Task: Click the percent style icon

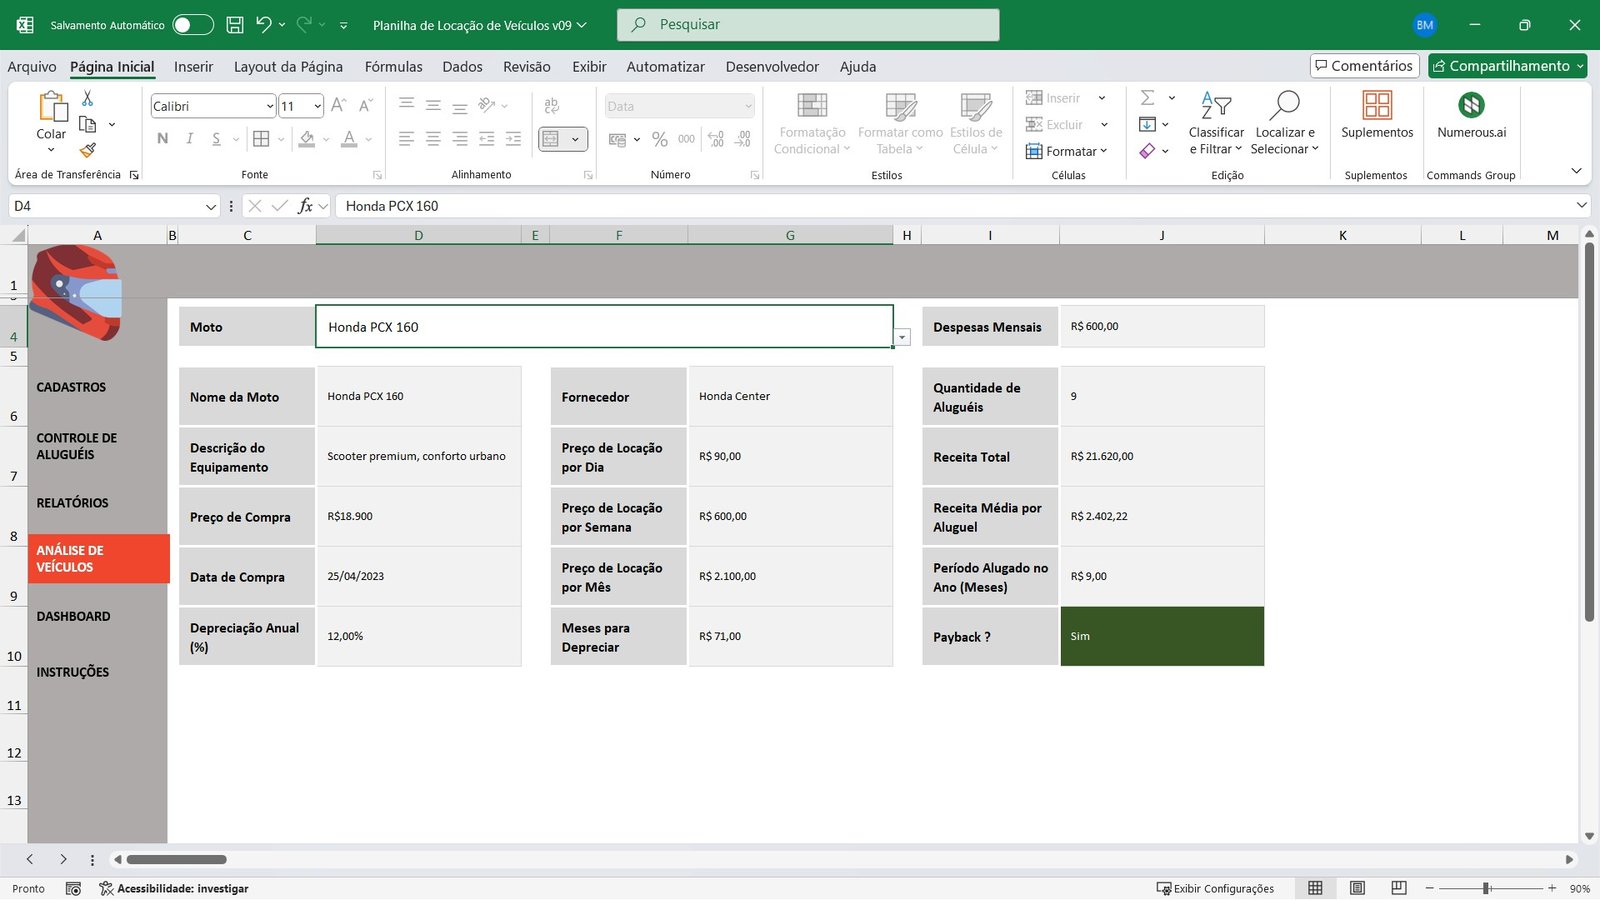Action: click(x=659, y=140)
